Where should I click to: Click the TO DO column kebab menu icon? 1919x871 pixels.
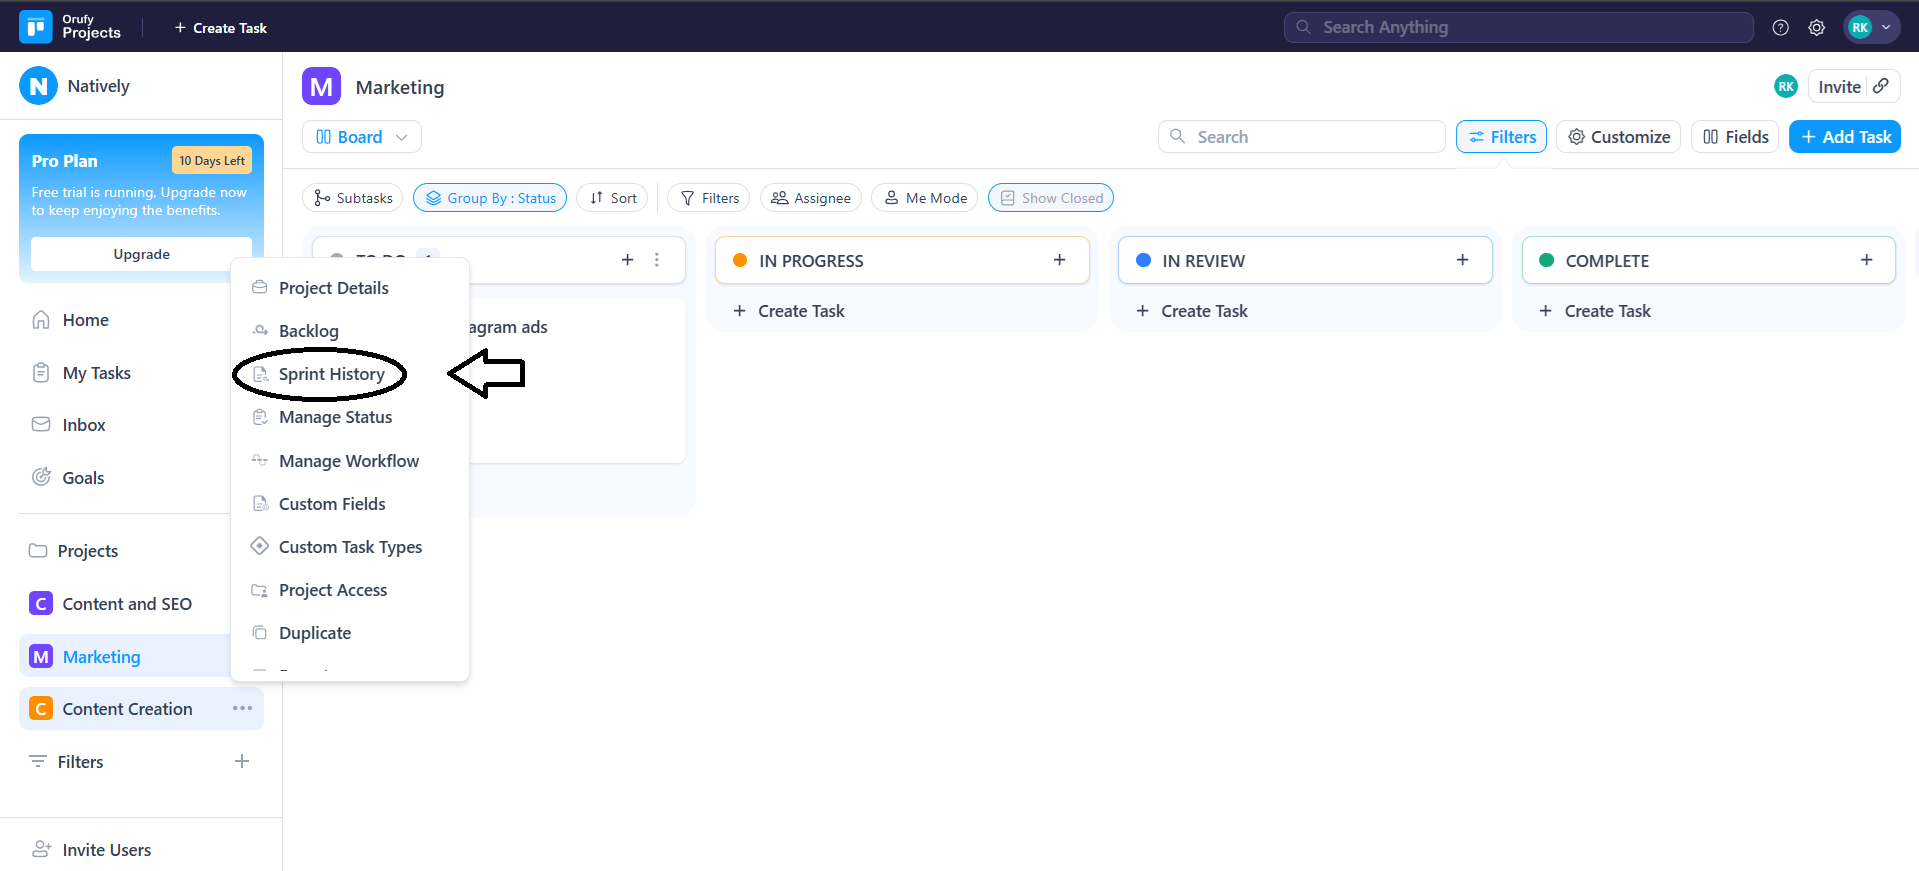coord(657,260)
